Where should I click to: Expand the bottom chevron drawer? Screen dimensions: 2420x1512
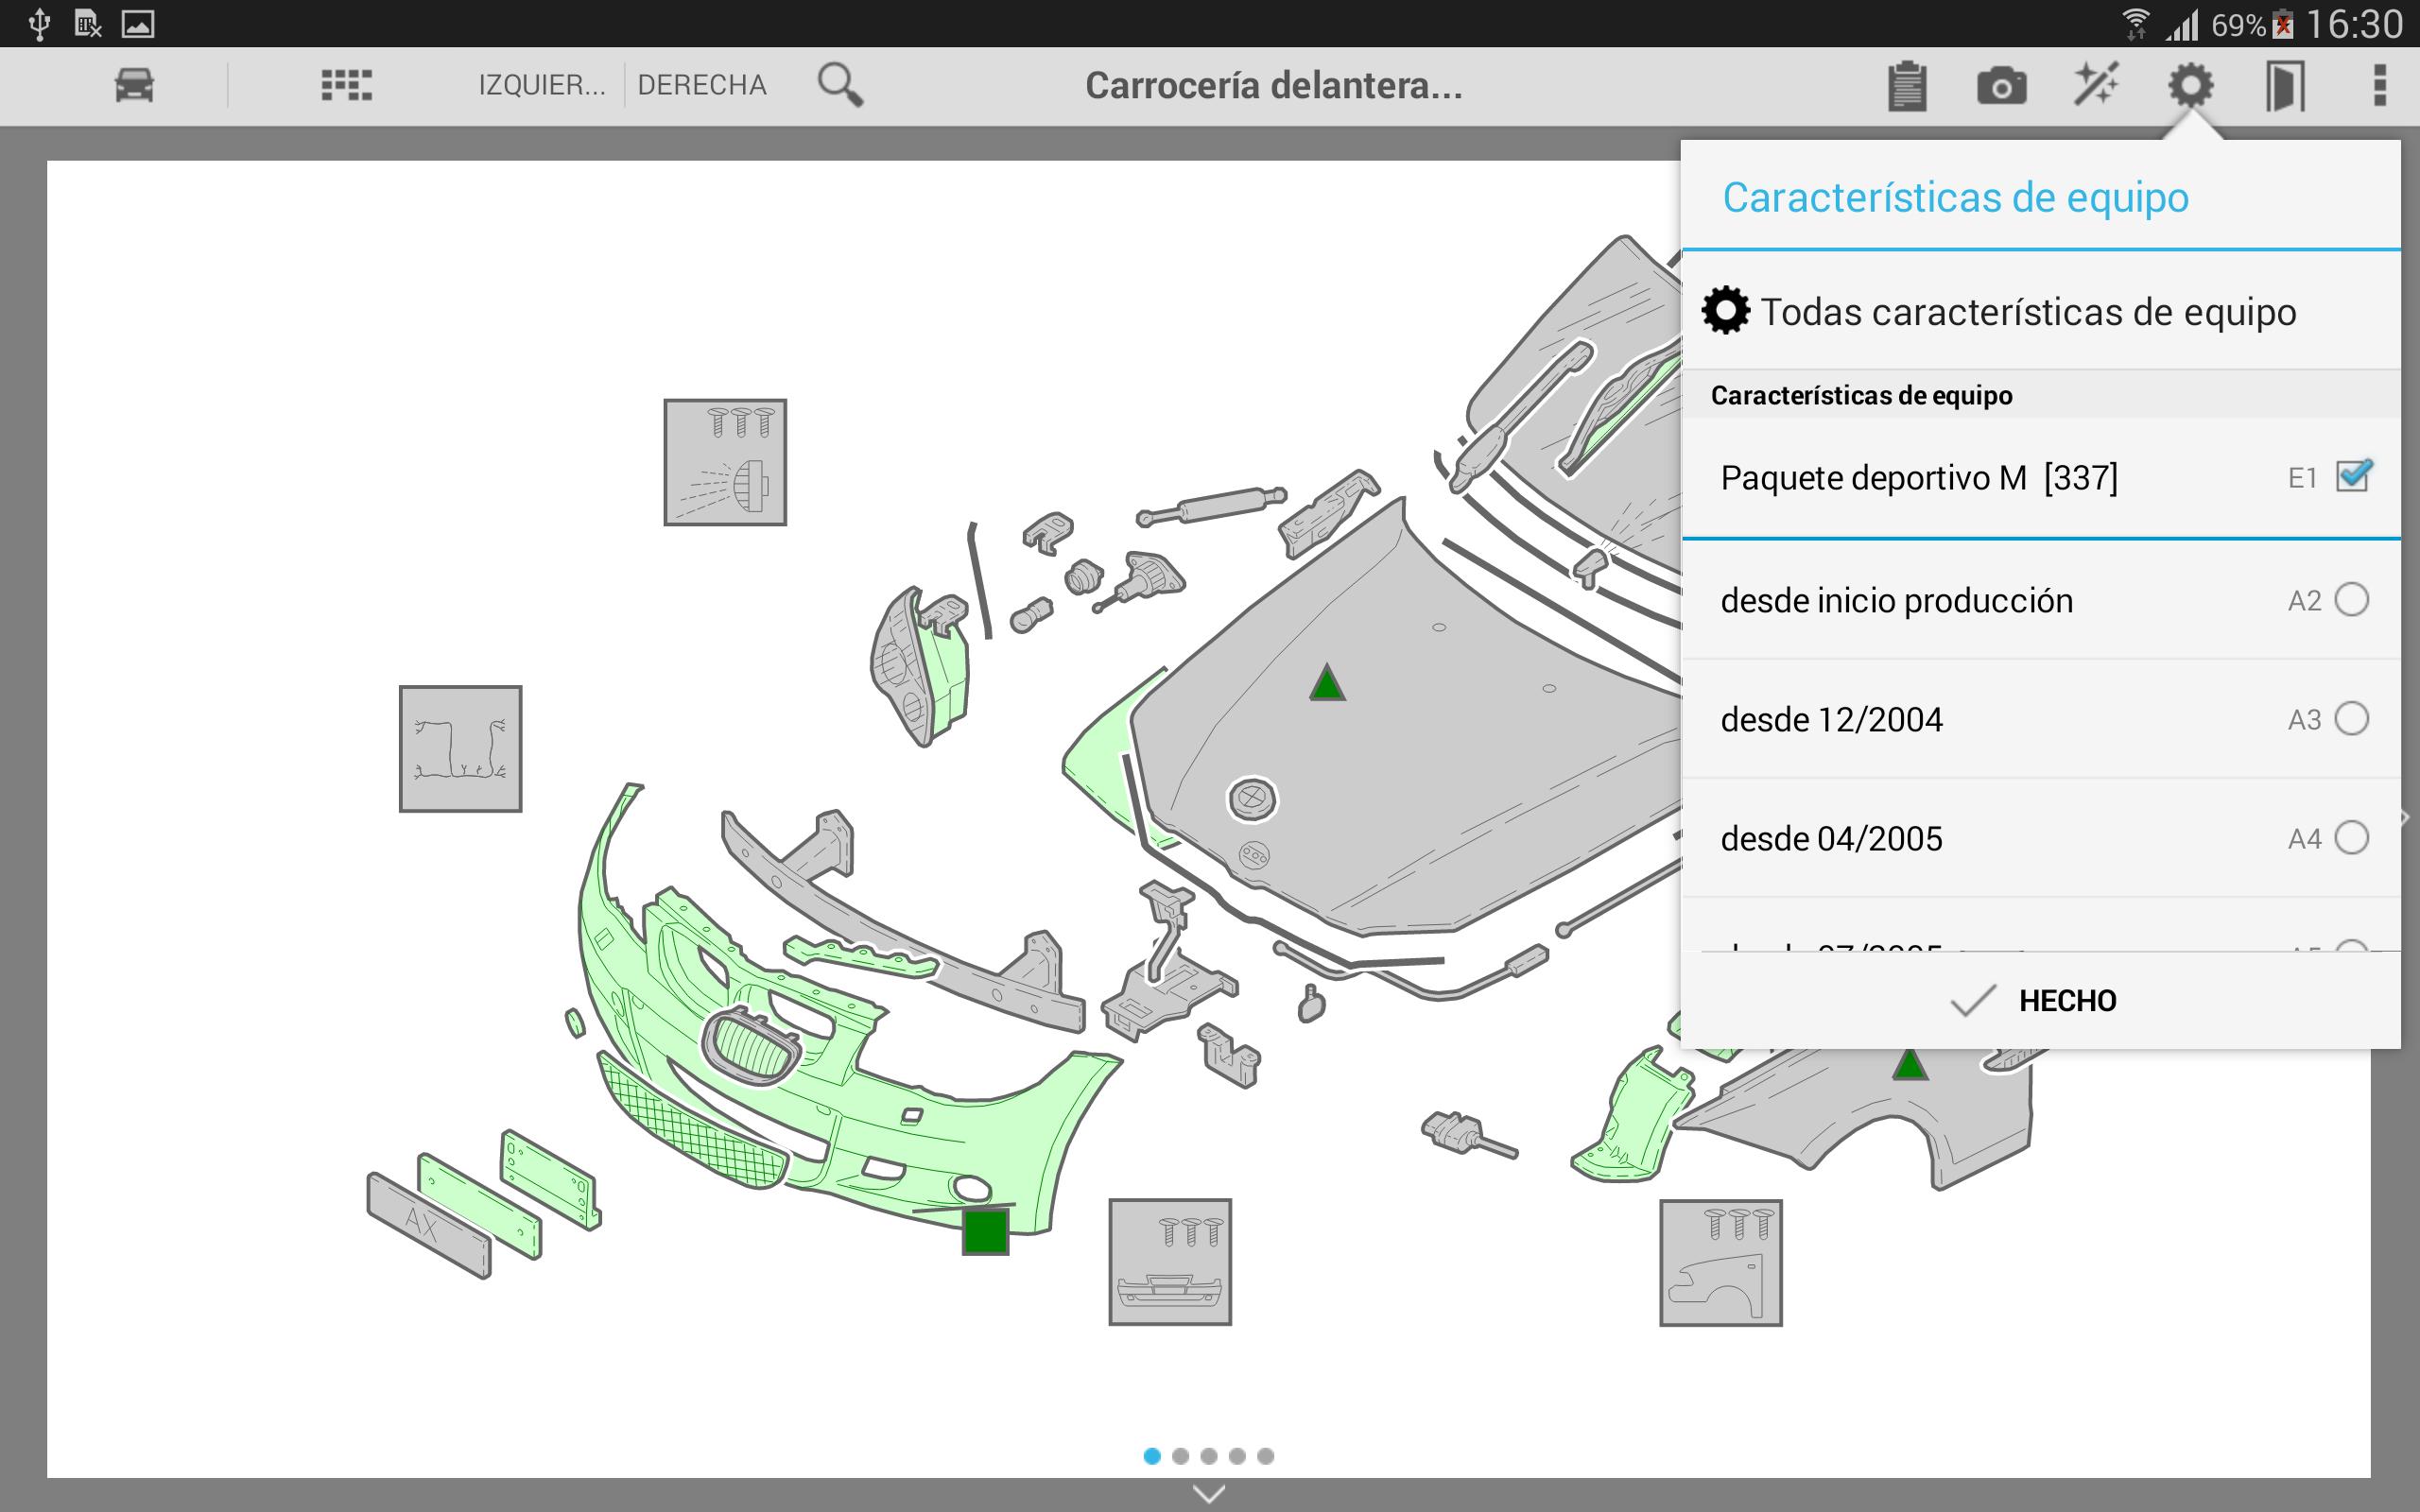tap(1209, 1494)
